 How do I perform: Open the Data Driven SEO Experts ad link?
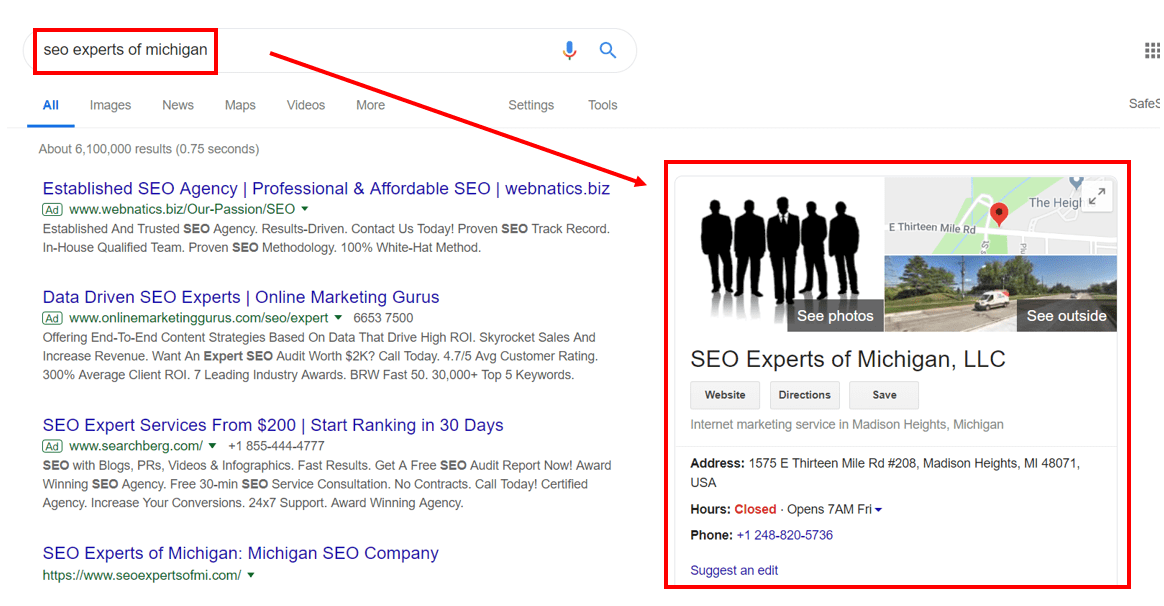pos(241,297)
